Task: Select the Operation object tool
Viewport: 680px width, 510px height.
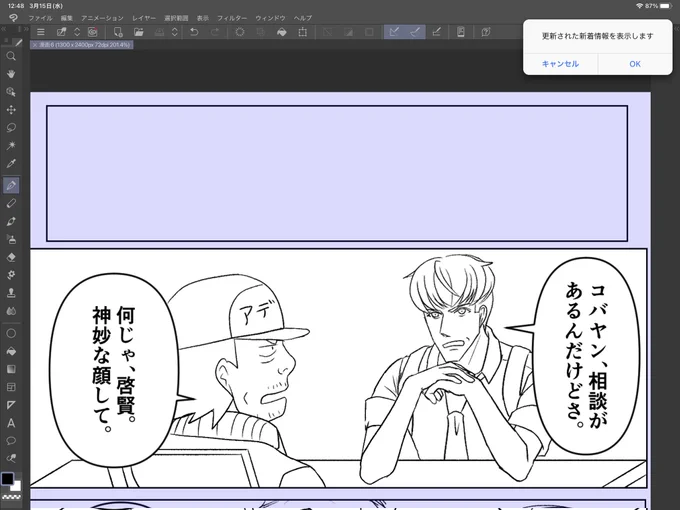Action: click(11, 92)
